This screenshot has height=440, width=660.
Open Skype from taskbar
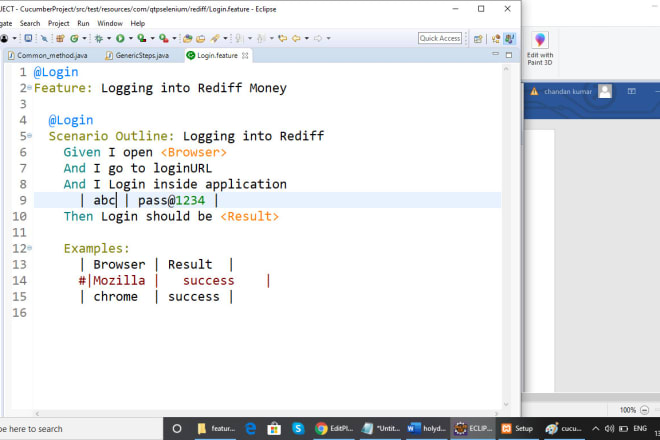click(x=298, y=429)
